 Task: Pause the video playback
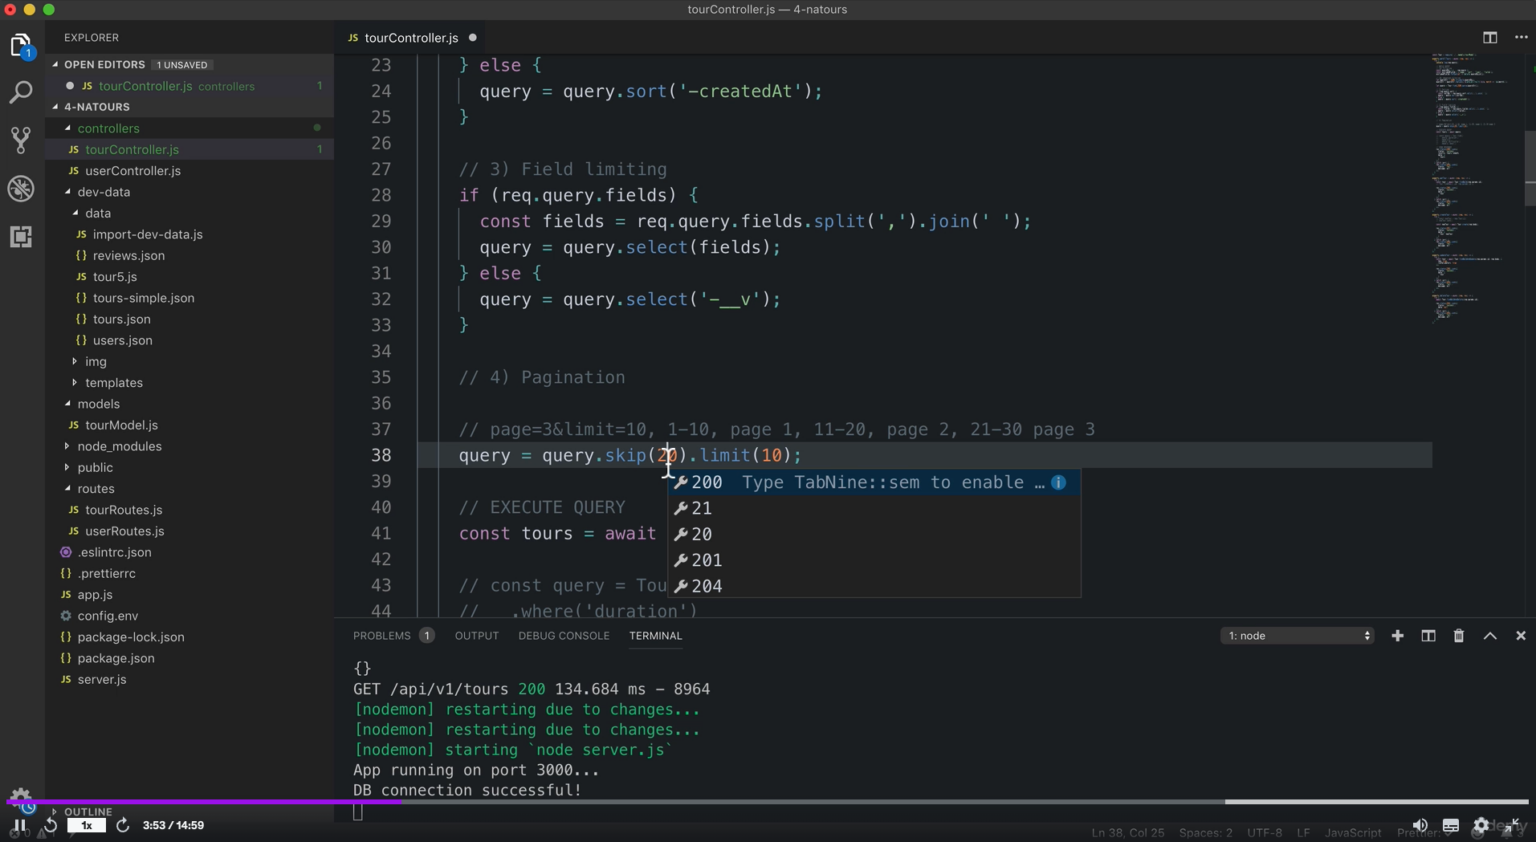[19, 826]
